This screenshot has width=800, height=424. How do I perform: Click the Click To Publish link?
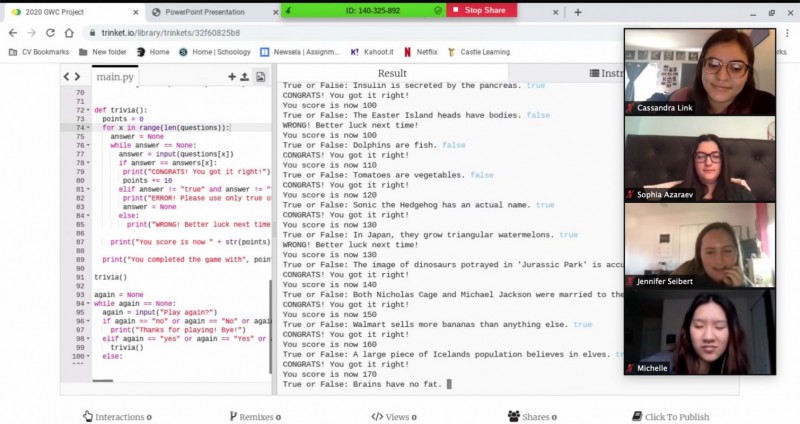pyautogui.click(x=670, y=416)
